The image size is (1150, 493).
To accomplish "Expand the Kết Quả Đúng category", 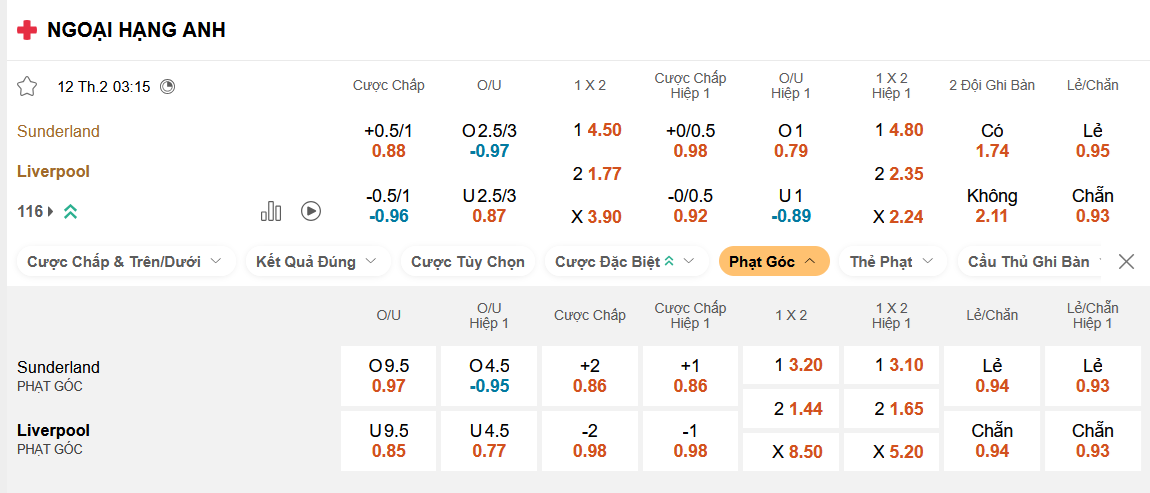I will point(316,262).
